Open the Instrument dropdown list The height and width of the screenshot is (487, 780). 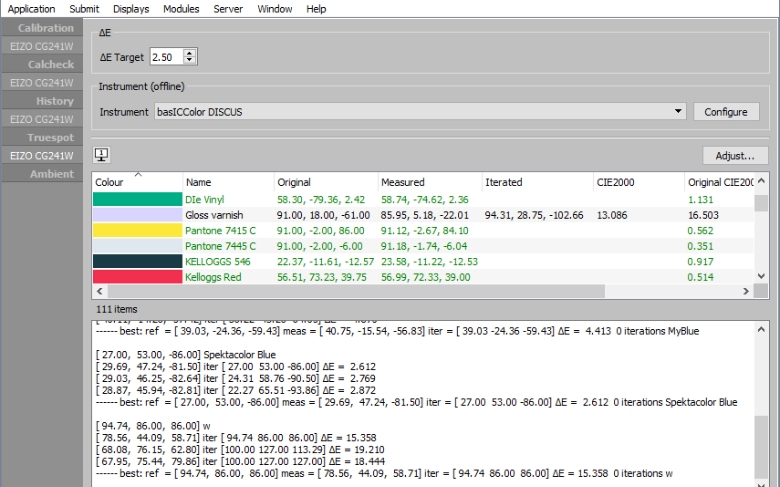coord(680,112)
